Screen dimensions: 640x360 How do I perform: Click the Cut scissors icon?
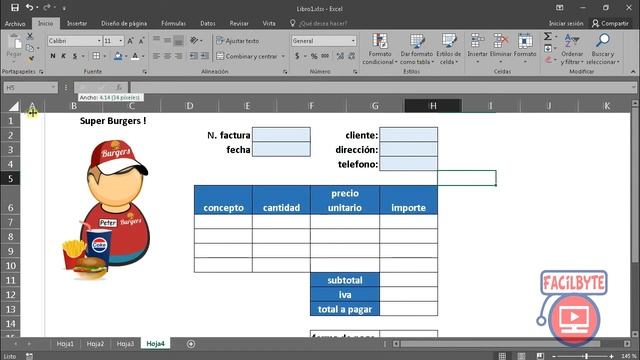coord(30,36)
